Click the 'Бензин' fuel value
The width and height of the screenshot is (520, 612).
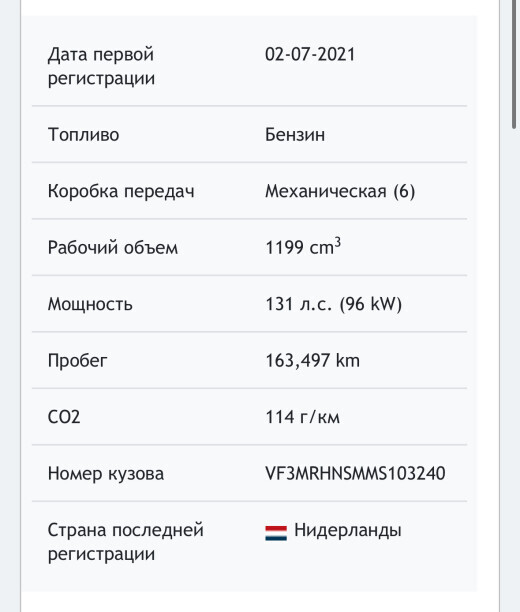coord(295,135)
